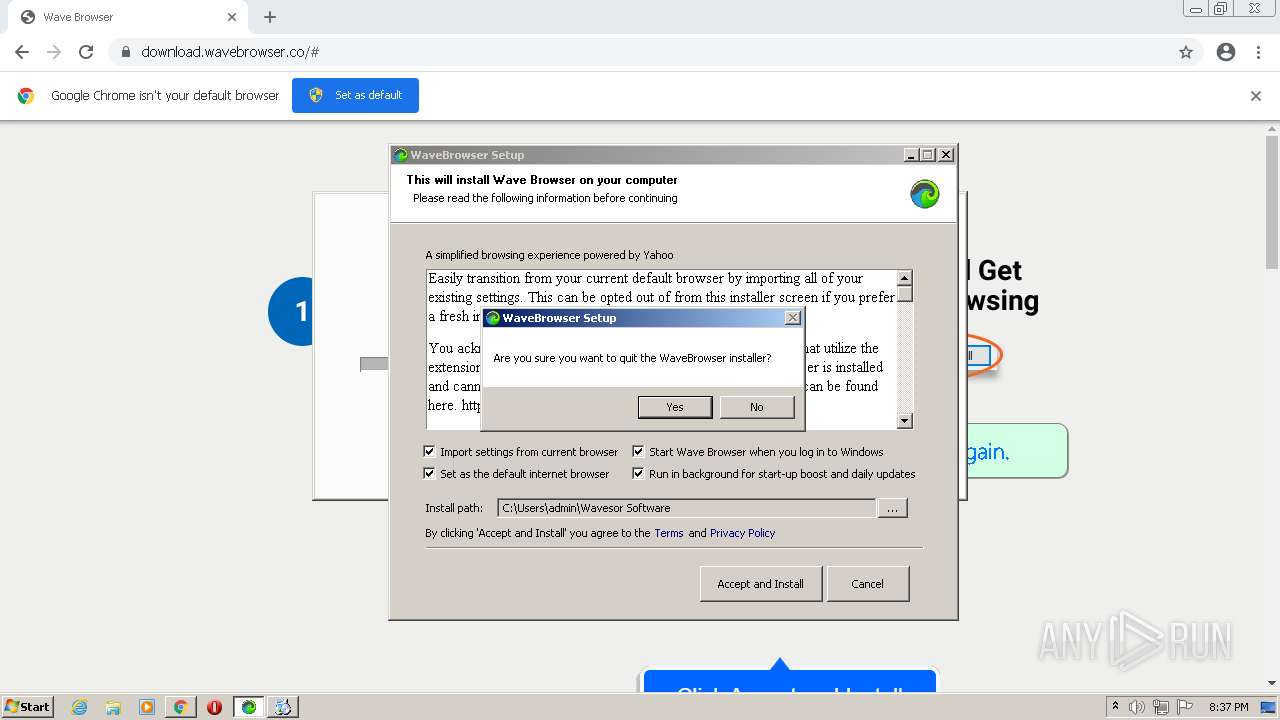Open media player from taskbar
The height and width of the screenshot is (720, 1280).
pyautogui.click(x=147, y=707)
